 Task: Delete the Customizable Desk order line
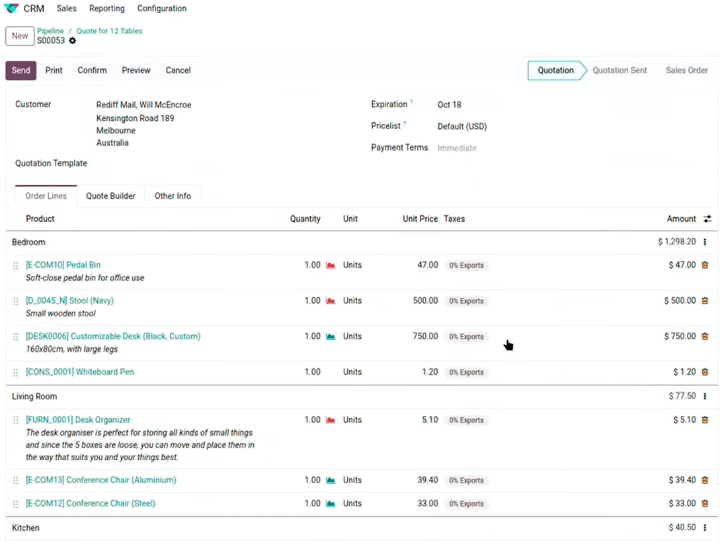click(x=705, y=336)
